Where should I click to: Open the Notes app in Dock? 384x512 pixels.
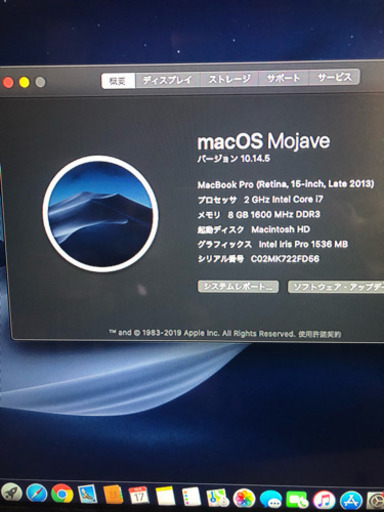click(165, 496)
